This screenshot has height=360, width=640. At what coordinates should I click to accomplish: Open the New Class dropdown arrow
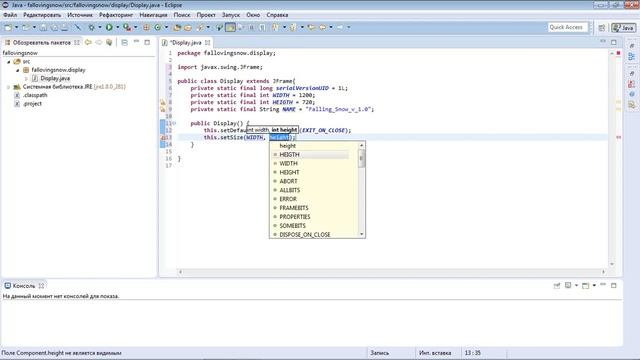(167, 27)
